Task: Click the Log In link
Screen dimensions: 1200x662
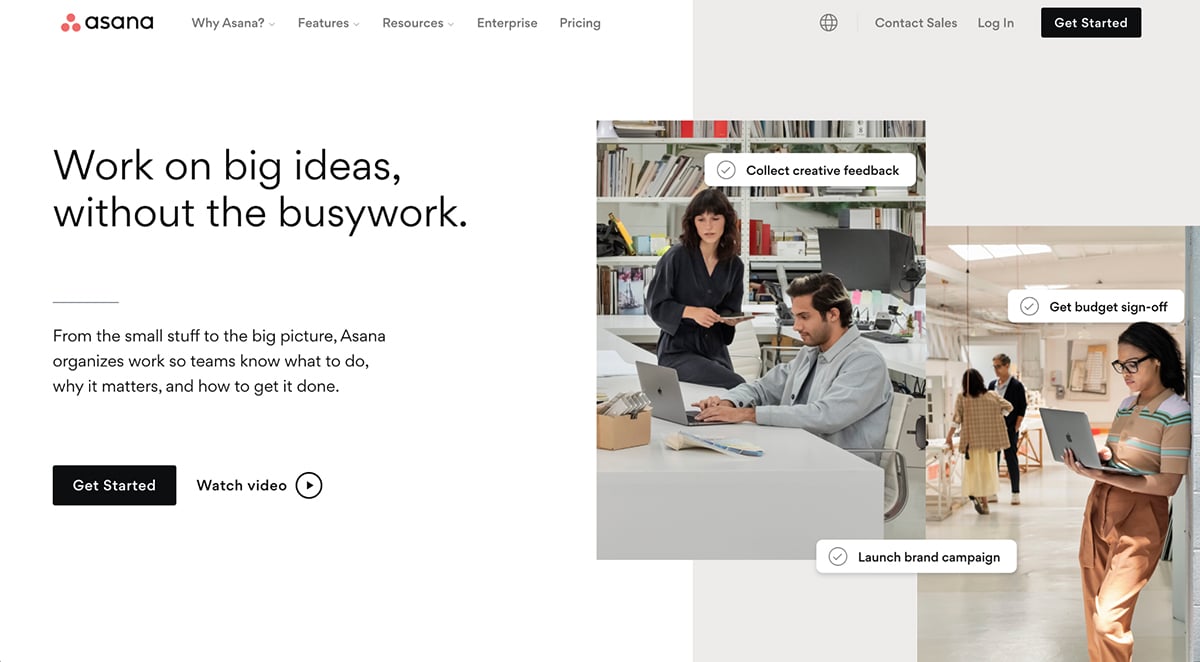Action: pos(995,22)
